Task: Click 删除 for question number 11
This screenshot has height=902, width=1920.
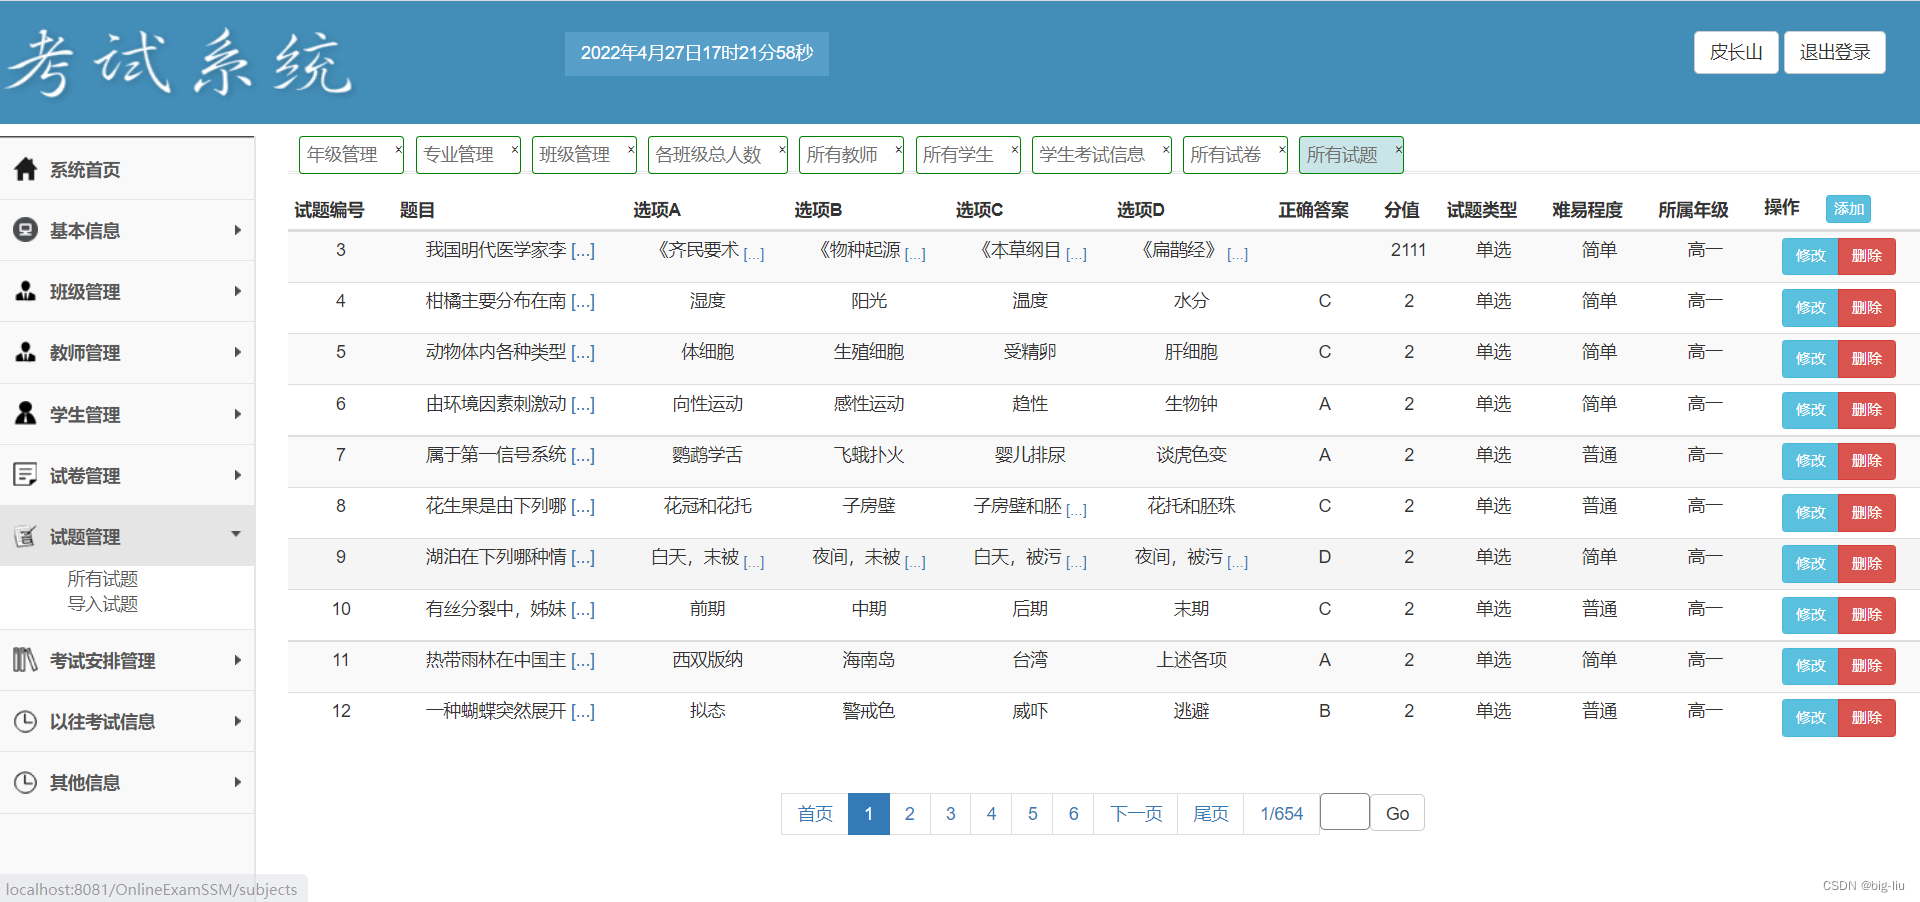Action: tap(1867, 666)
